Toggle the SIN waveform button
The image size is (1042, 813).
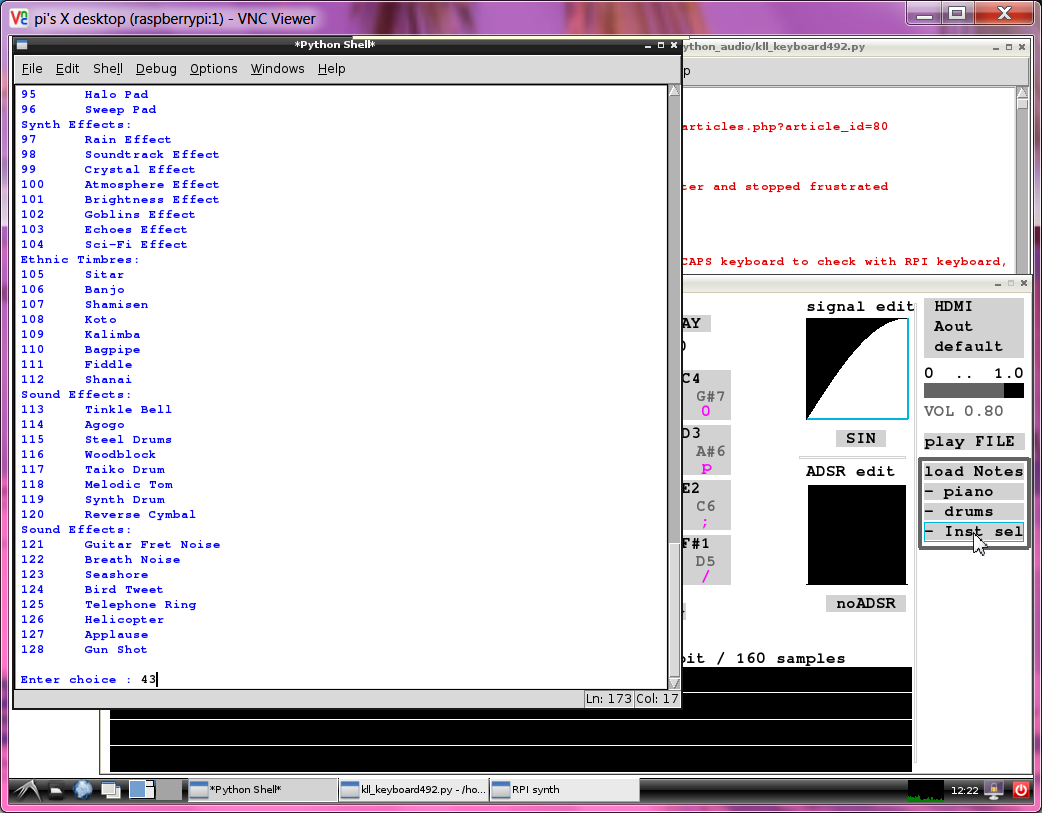coord(860,438)
